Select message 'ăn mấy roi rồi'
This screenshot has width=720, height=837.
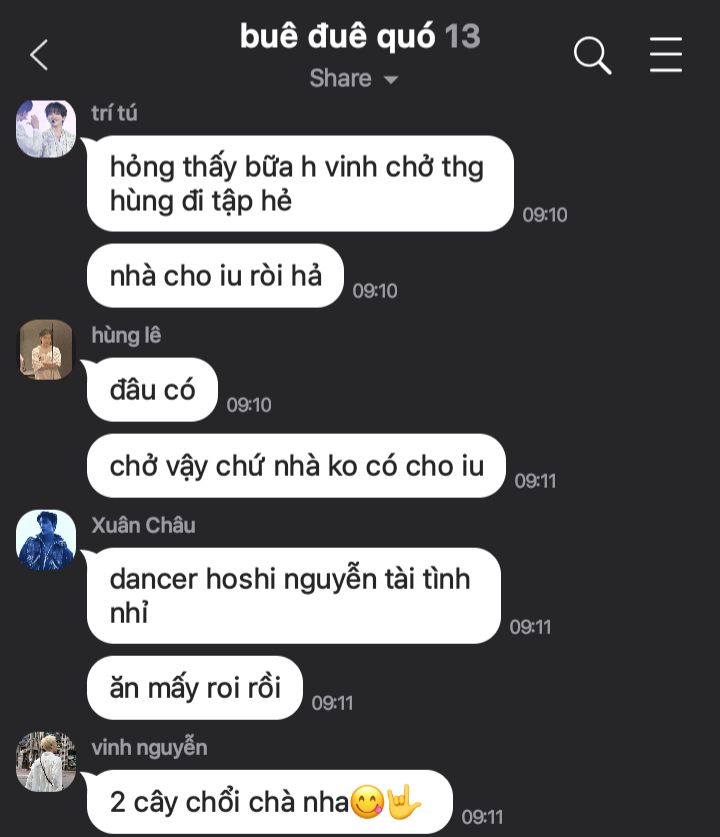[195, 688]
